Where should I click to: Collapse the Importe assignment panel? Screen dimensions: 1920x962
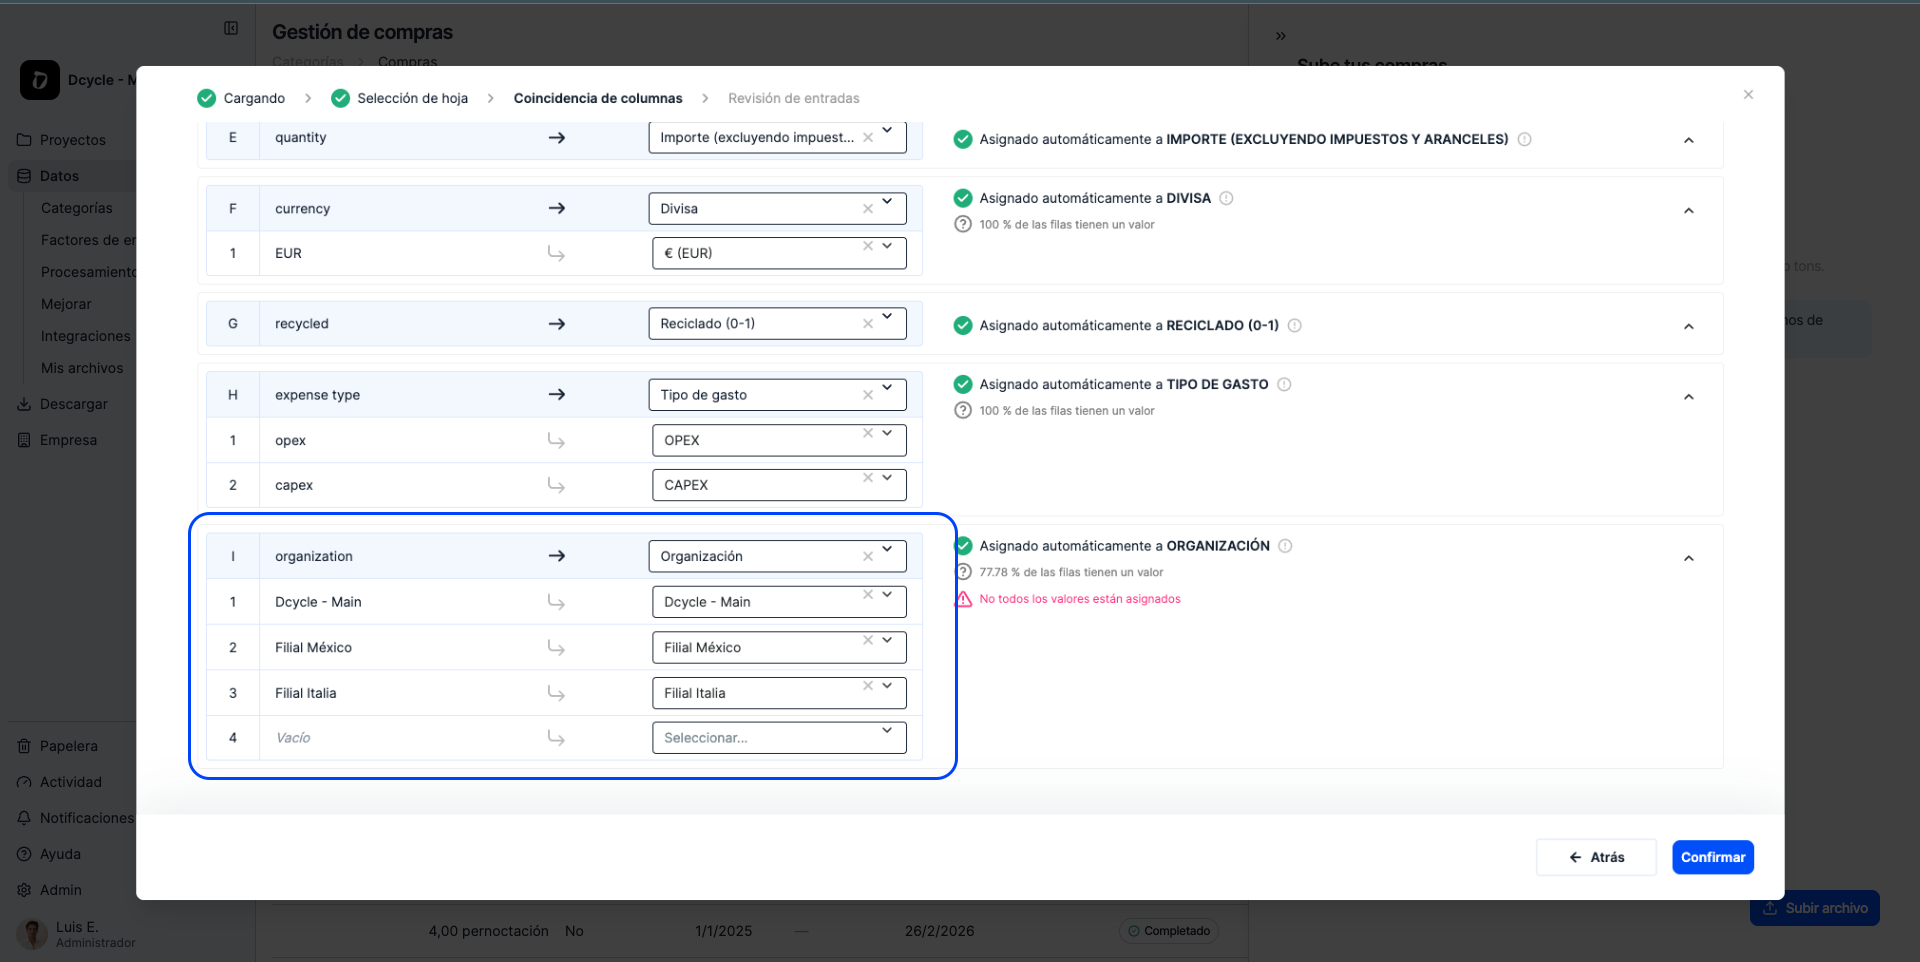1689,141
